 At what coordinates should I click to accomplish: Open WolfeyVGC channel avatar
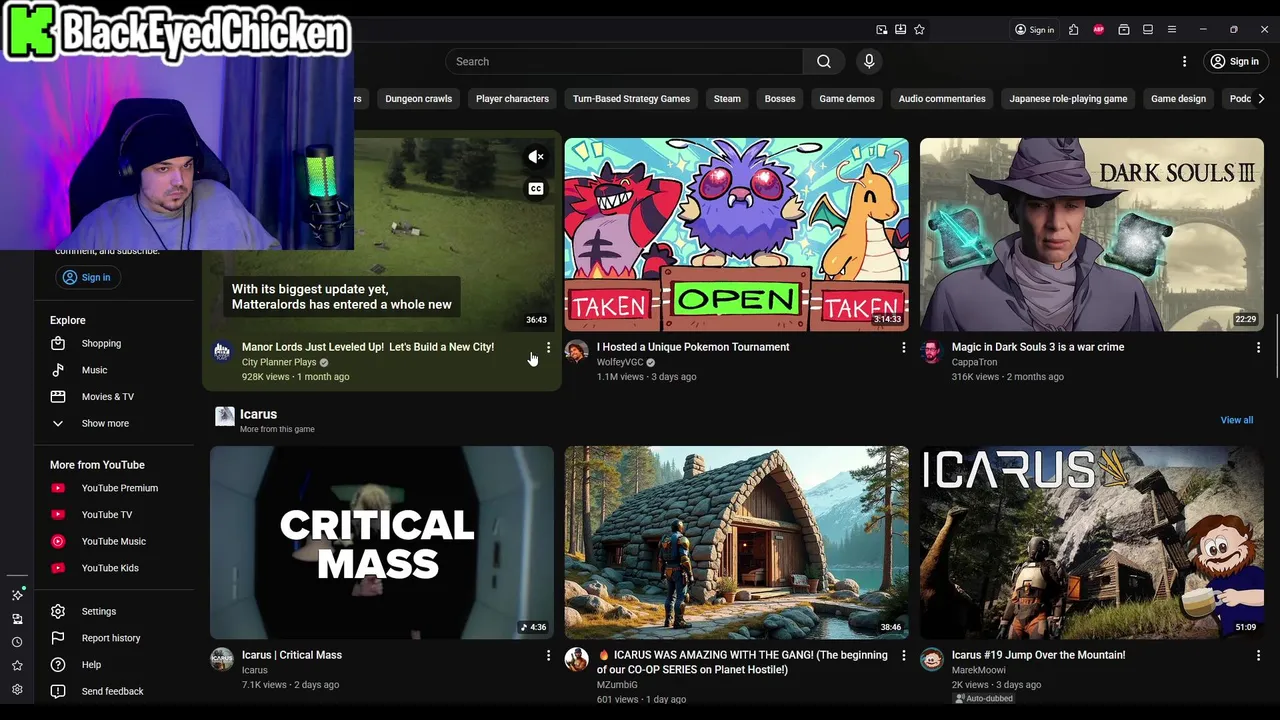(x=576, y=351)
